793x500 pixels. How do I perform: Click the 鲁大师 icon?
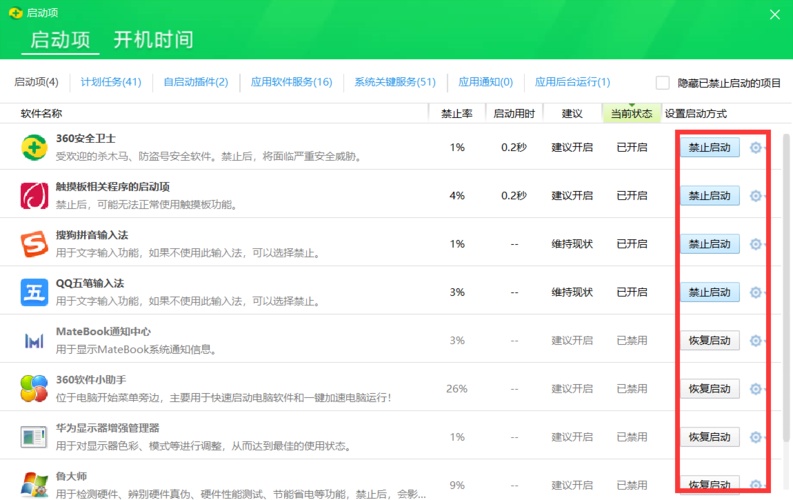click(34, 484)
